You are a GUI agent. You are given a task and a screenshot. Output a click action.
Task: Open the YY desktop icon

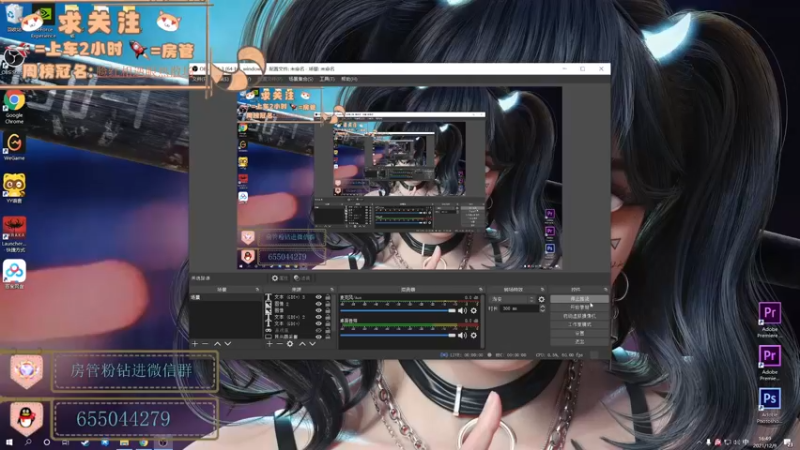[x=14, y=189]
